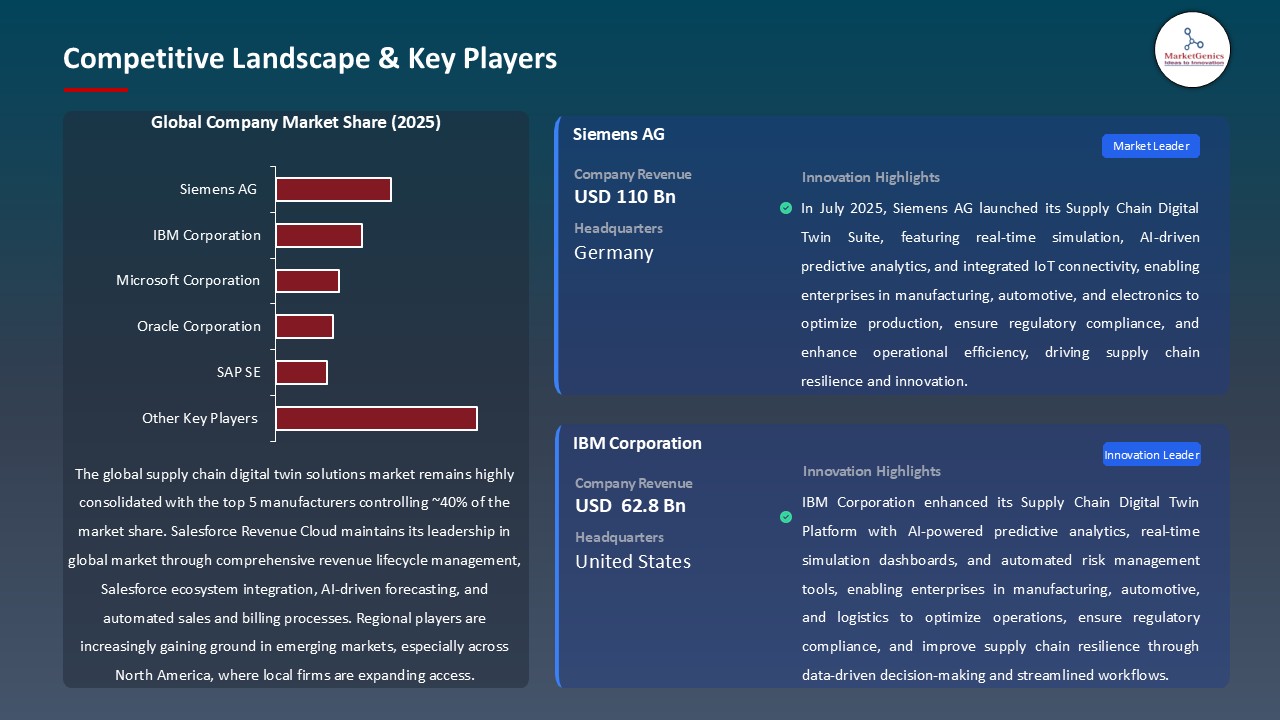Toggle the Market Leader badge for Siemens

tap(1150, 146)
